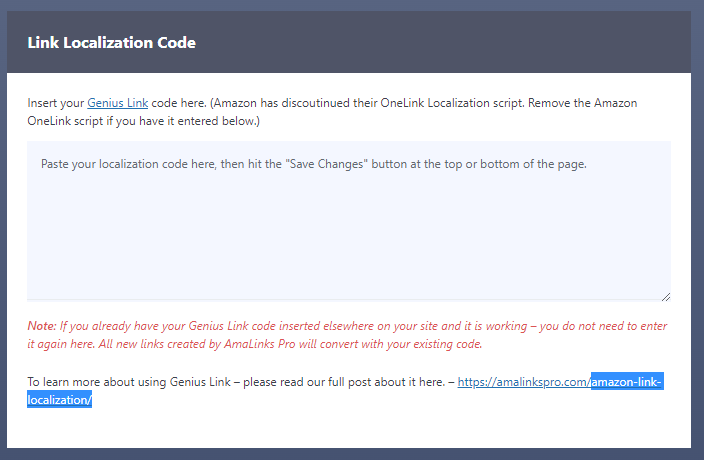Click the dark header bar empty area
704x460 pixels.
click(450, 43)
